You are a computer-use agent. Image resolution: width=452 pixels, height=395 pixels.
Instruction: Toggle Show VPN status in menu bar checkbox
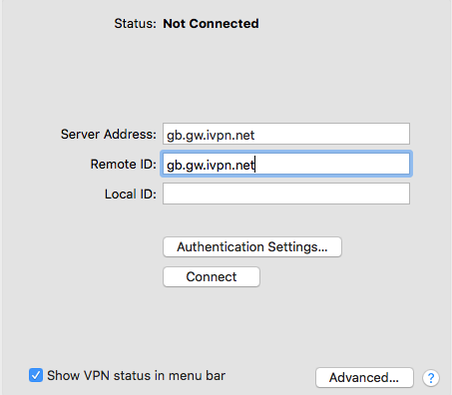pyautogui.click(x=36, y=375)
